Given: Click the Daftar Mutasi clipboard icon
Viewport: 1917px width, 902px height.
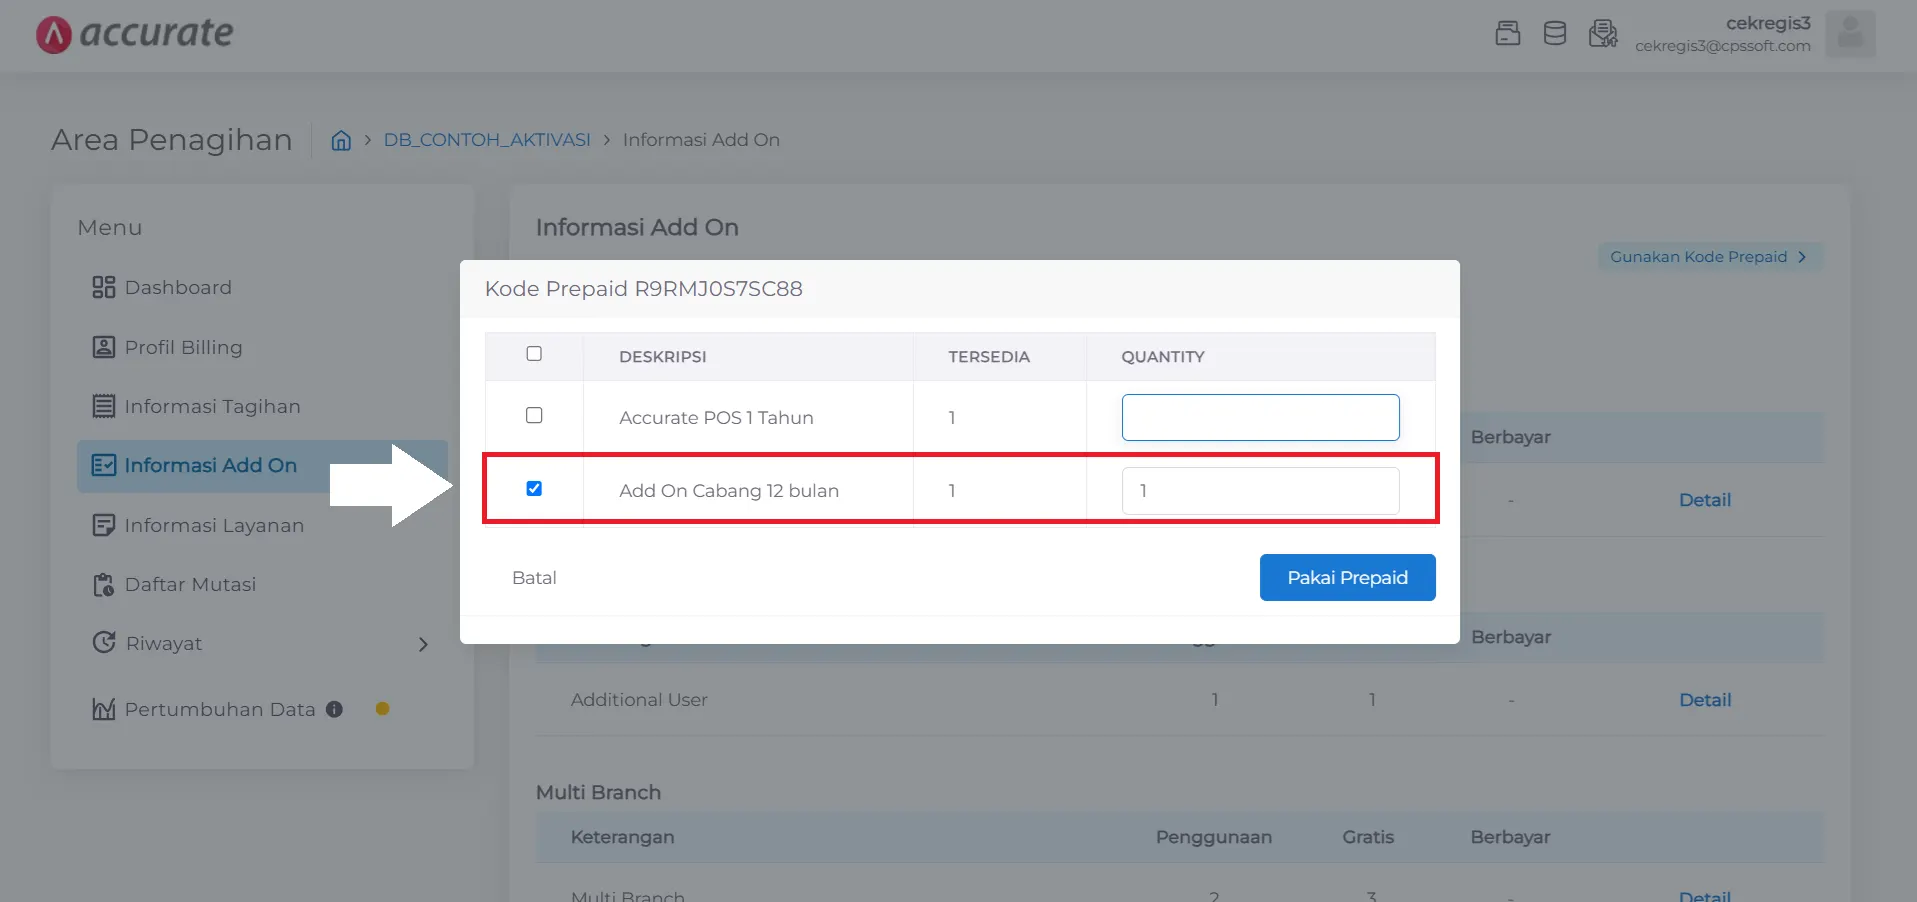Looking at the screenshot, I should (103, 584).
